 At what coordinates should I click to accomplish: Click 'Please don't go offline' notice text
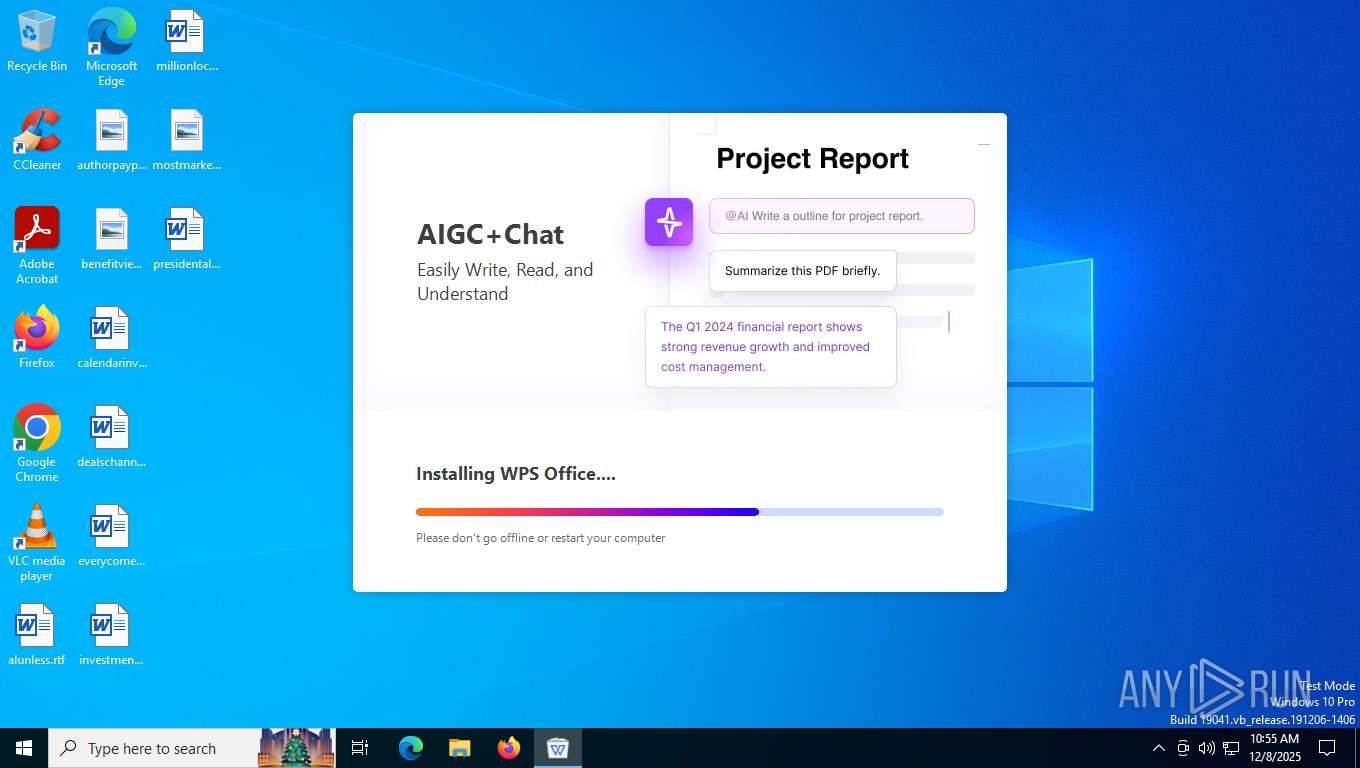tap(541, 538)
